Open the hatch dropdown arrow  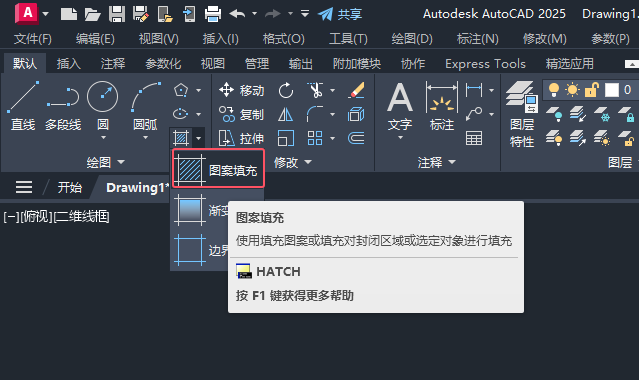[x=198, y=138]
